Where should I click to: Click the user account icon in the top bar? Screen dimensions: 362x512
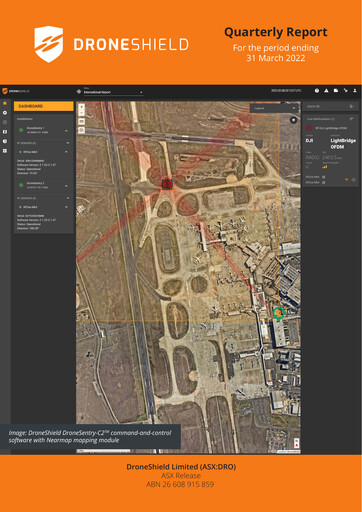[355, 90]
